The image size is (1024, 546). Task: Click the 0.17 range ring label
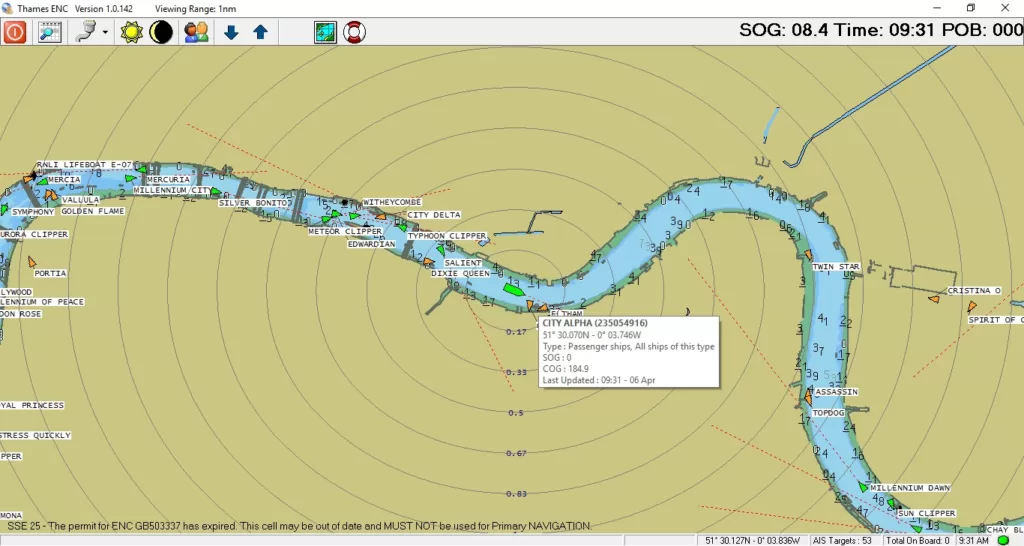point(516,332)
